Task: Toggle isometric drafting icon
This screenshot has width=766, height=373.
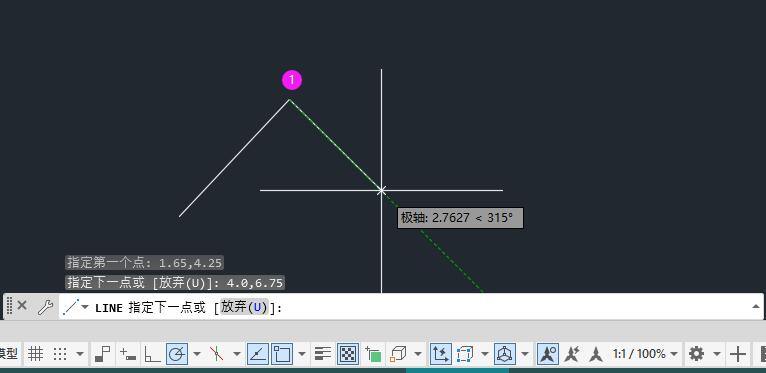Action: [x=216, y=353]
